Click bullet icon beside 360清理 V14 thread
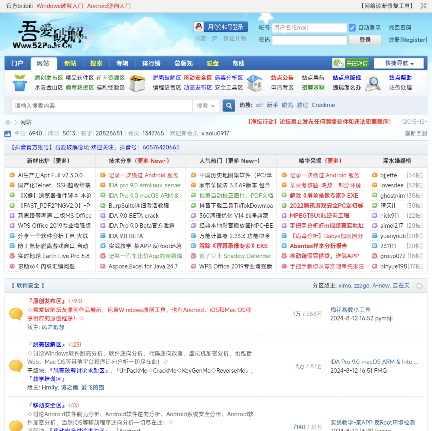 click(193, 216)
